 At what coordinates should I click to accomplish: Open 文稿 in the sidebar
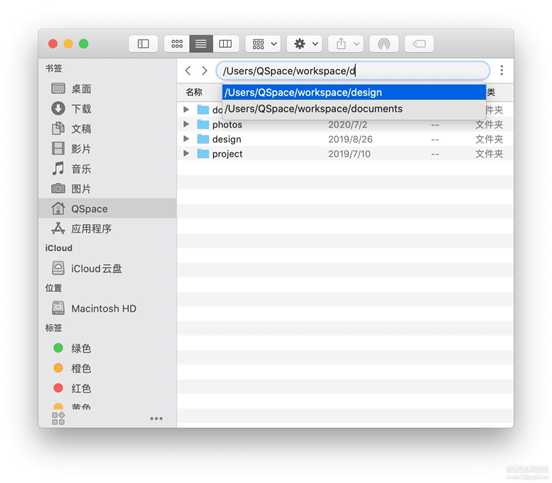point(107,128)
